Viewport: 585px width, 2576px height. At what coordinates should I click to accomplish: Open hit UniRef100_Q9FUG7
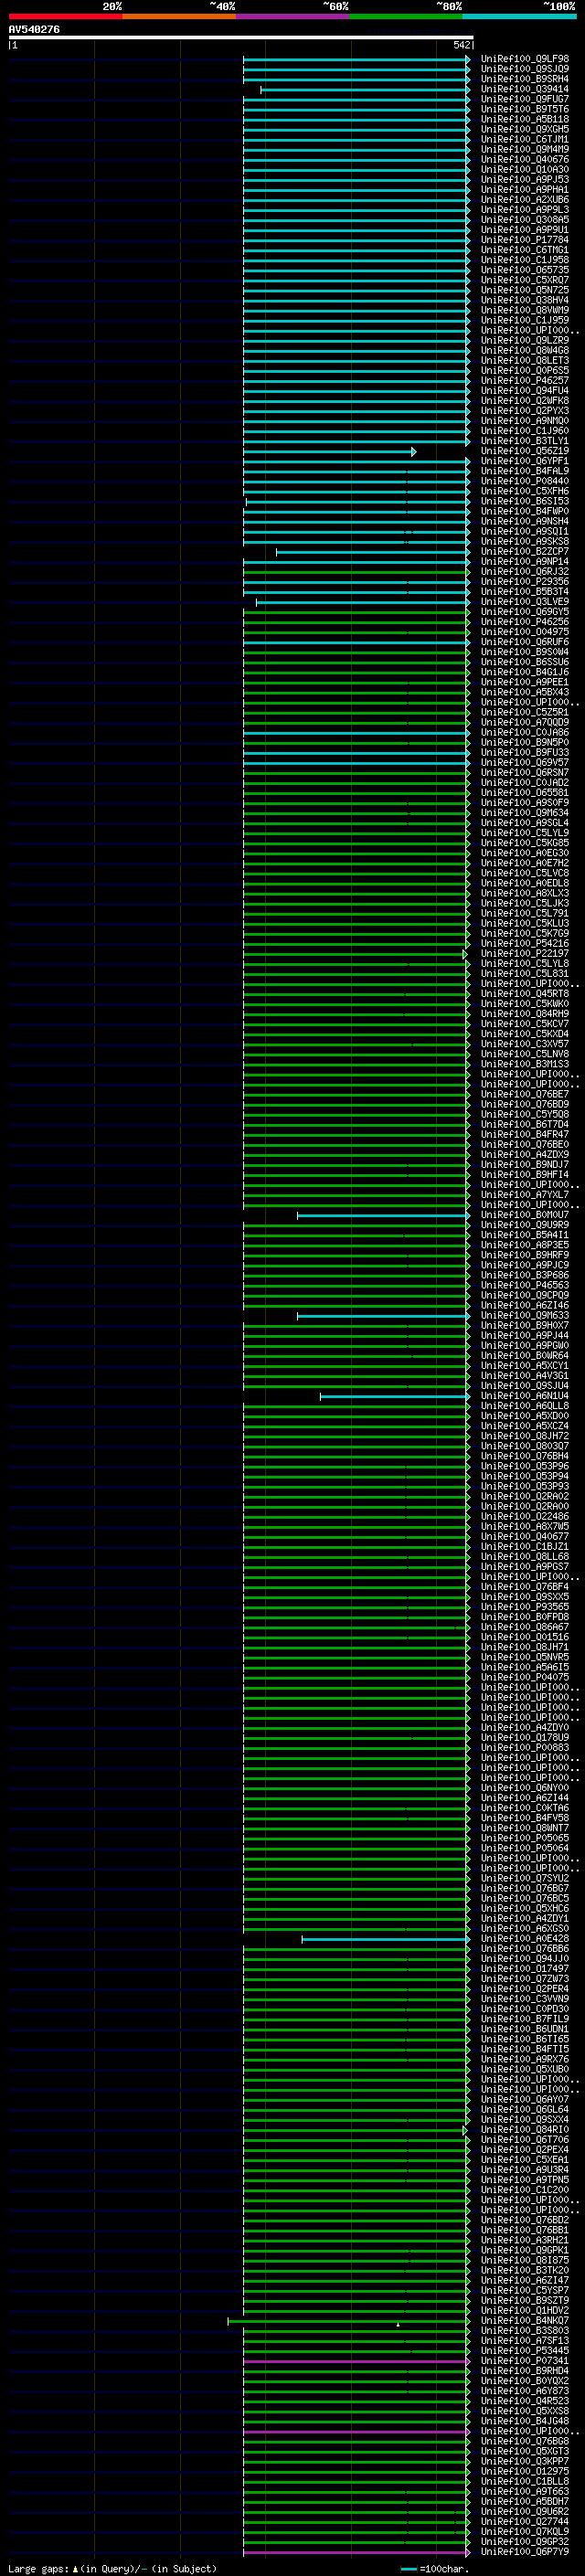[524, 99]
